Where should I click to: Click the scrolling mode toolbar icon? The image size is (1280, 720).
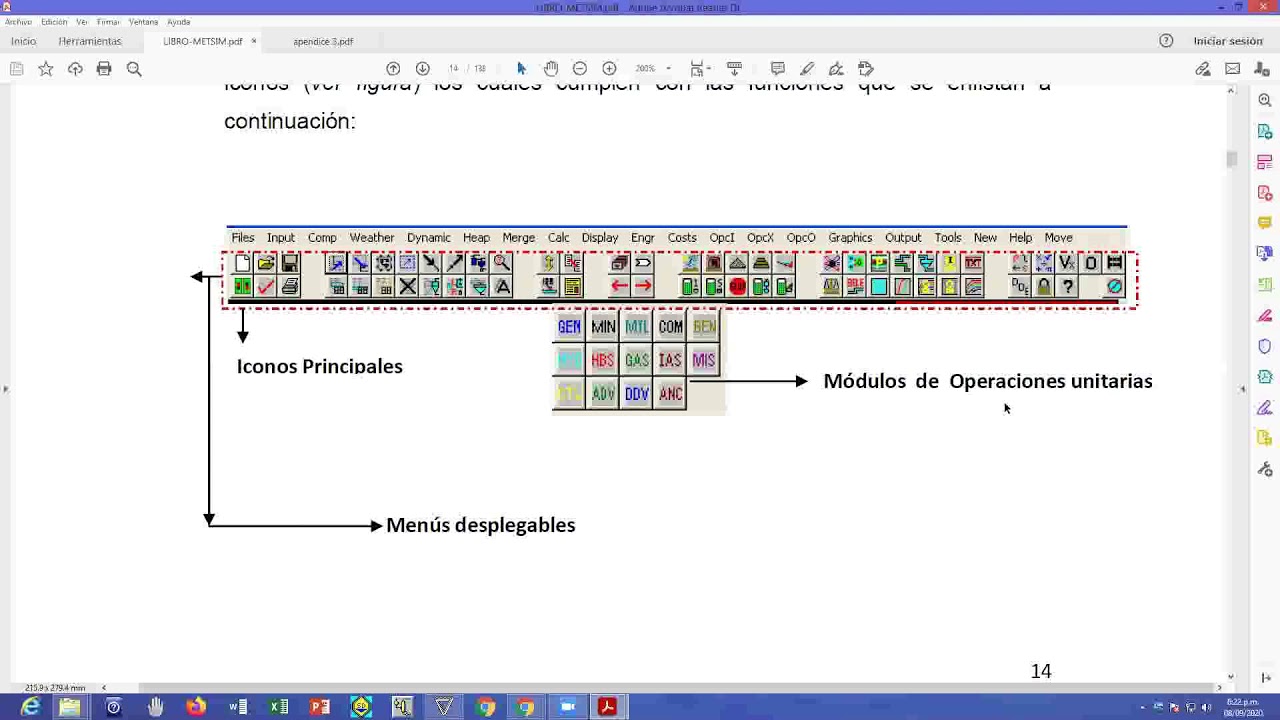[x=734, y=68]
